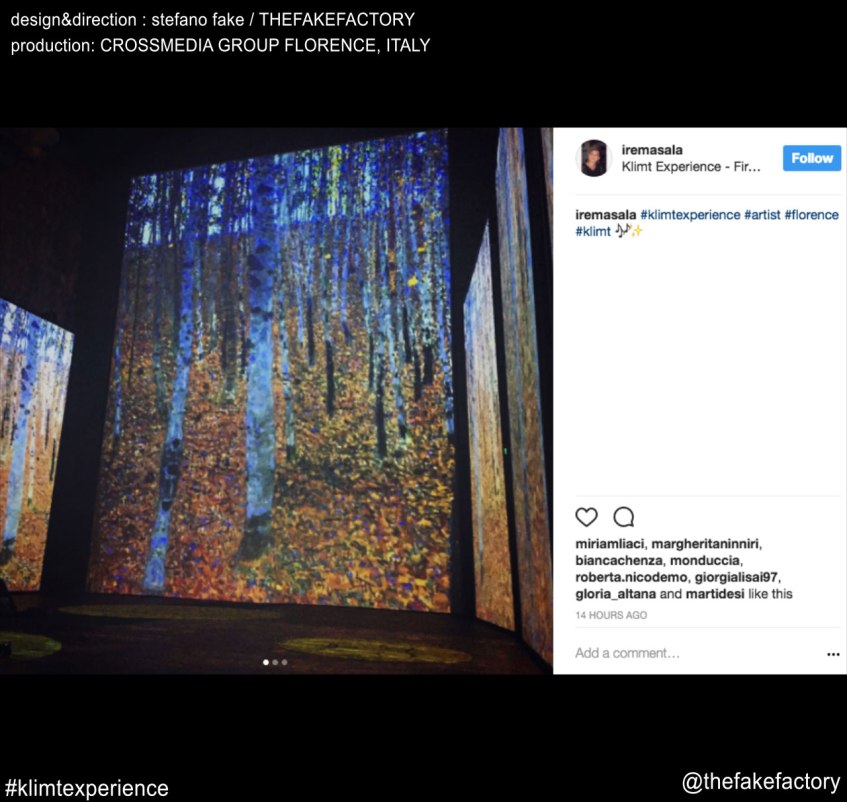
Task: Open the #klimtexperience hashtag
Action: (x=690, y=214)
